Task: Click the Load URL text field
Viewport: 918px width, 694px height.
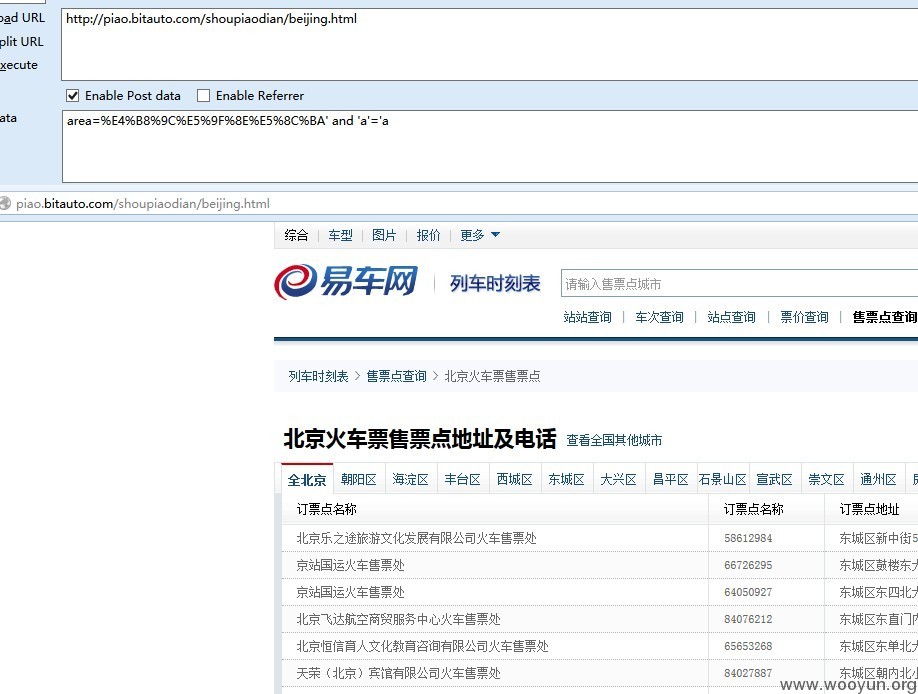Action: [489, 45]
